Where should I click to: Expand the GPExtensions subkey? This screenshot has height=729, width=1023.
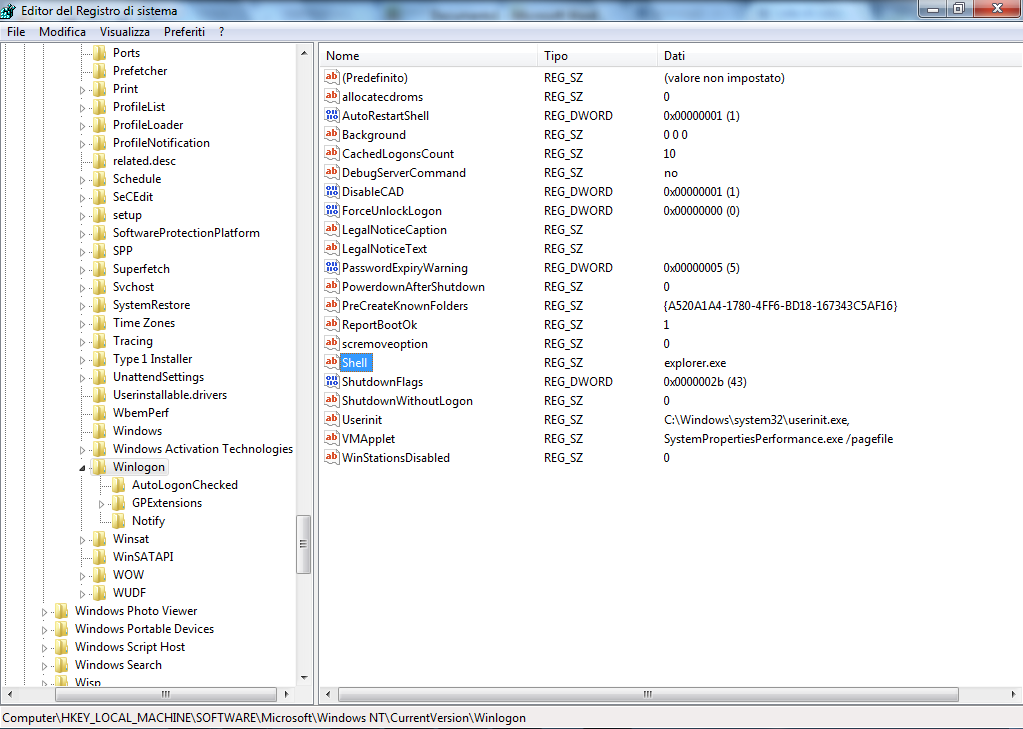[101, 504]
